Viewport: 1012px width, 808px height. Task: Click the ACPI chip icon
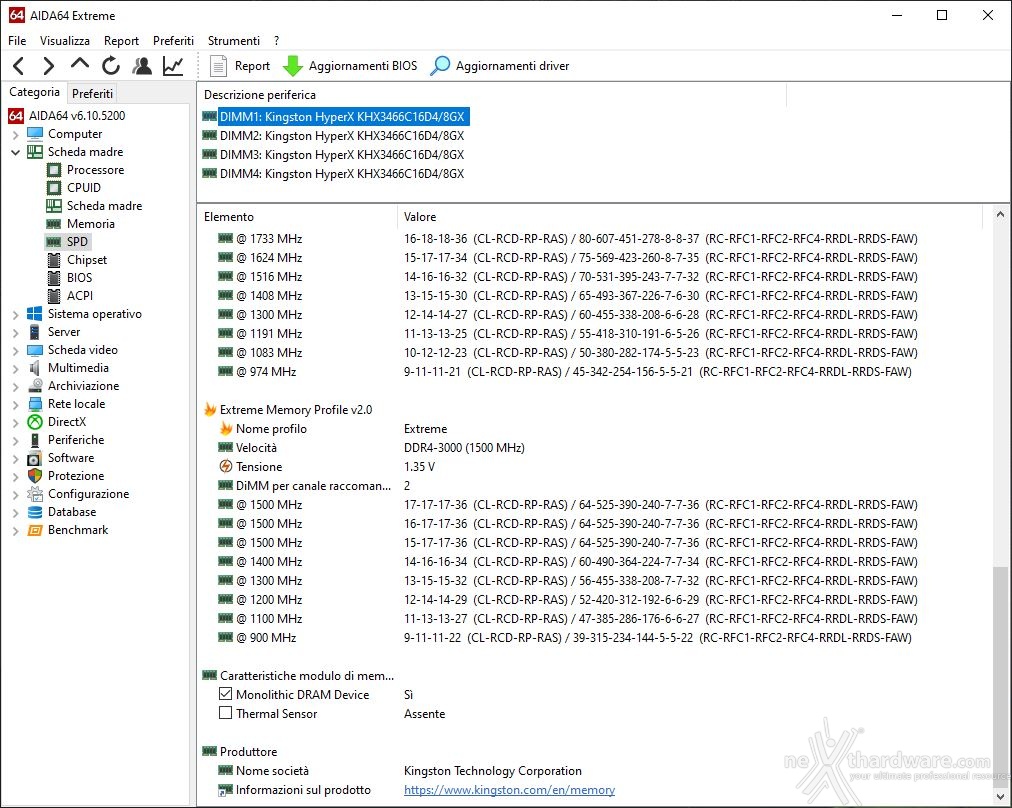point(54,296)
